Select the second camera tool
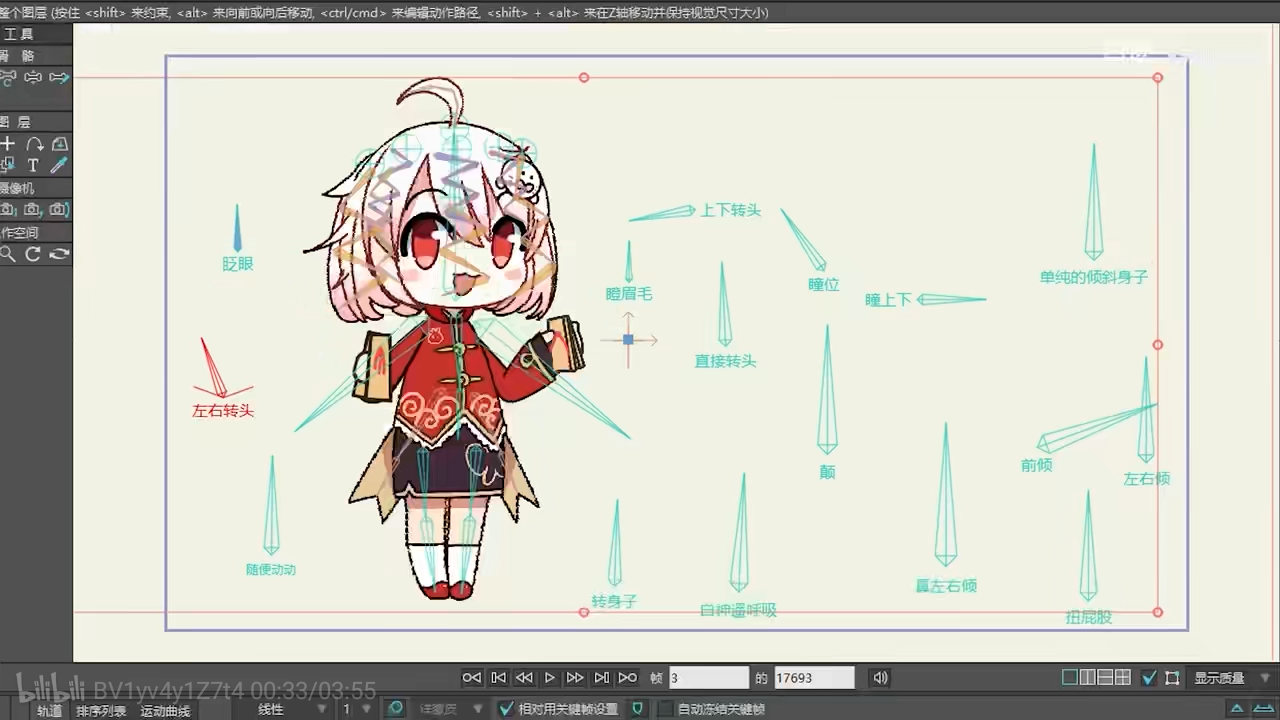 click(33, 210)
